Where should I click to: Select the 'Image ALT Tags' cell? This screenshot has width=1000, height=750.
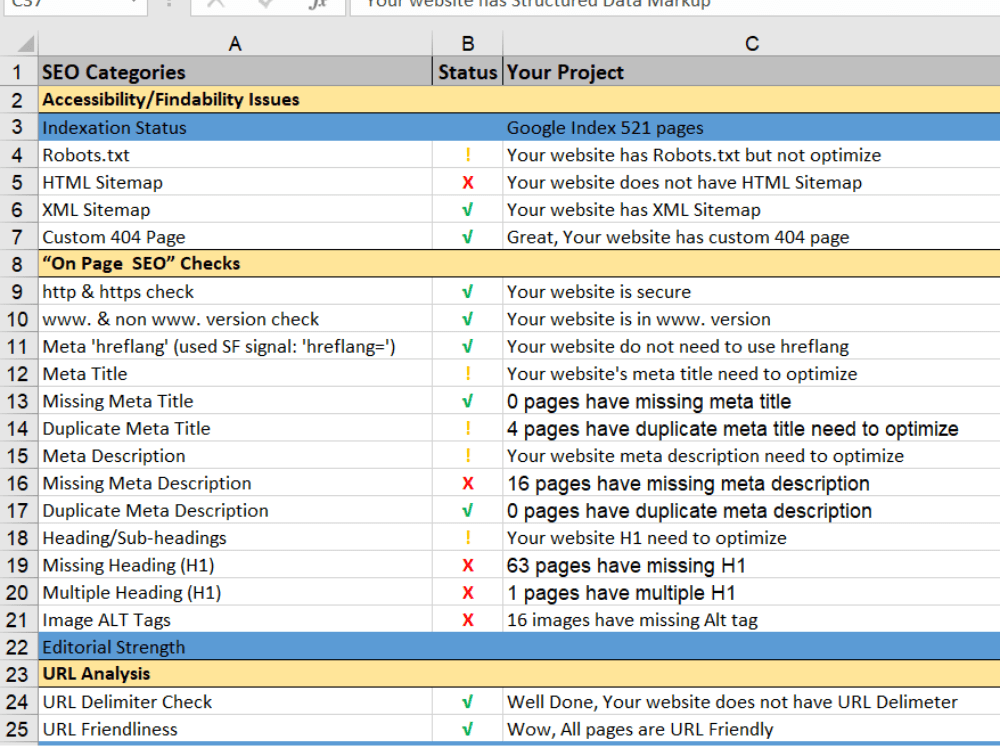[x=235, y=620]
